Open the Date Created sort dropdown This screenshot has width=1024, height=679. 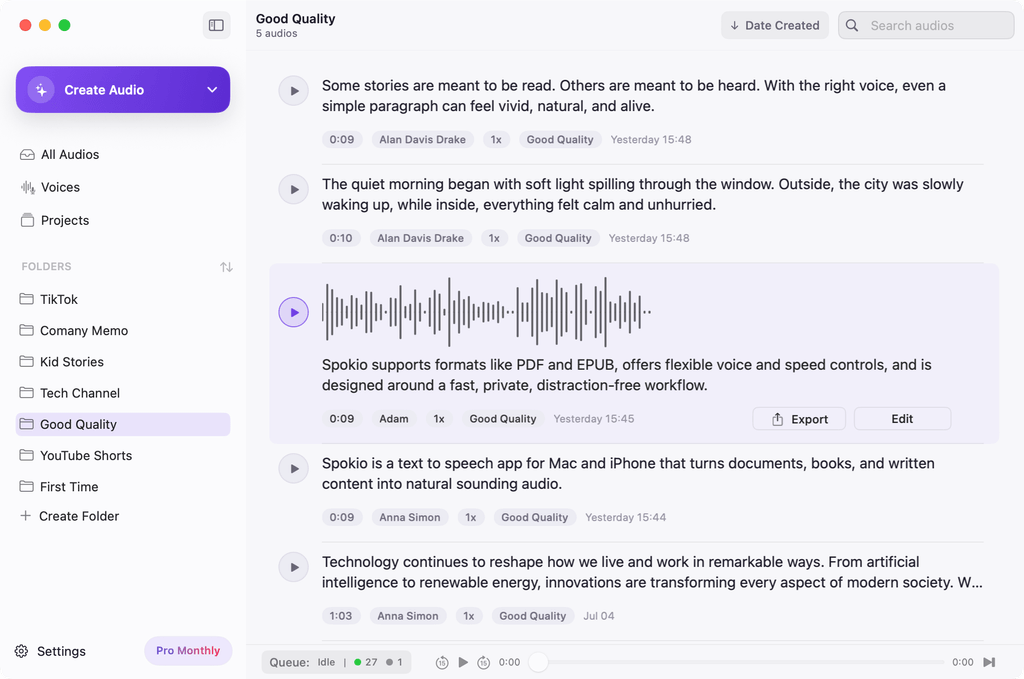click(x=775, y=25)
